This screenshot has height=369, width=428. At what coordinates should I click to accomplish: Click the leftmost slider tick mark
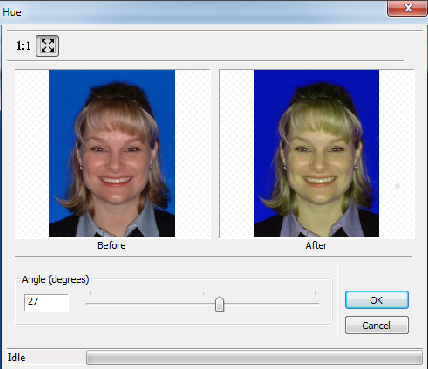[x=90, y=293]
